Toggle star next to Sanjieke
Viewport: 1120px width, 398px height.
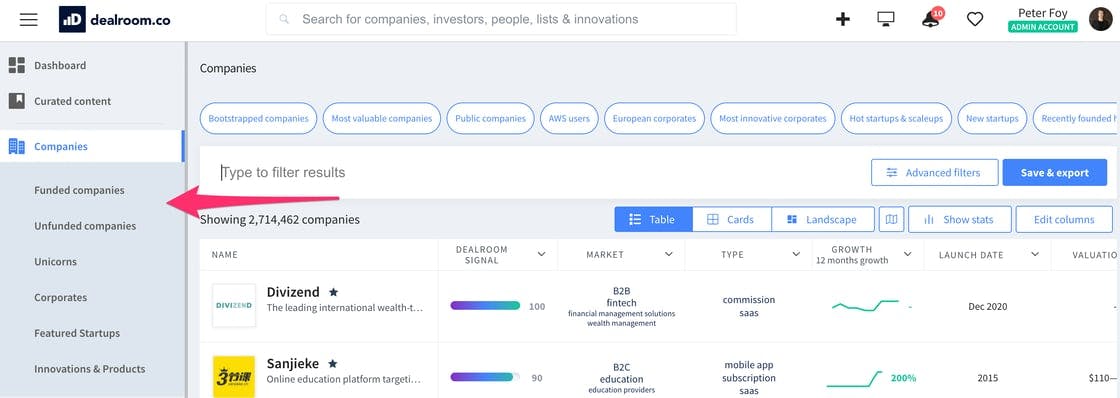pos(332,363)
